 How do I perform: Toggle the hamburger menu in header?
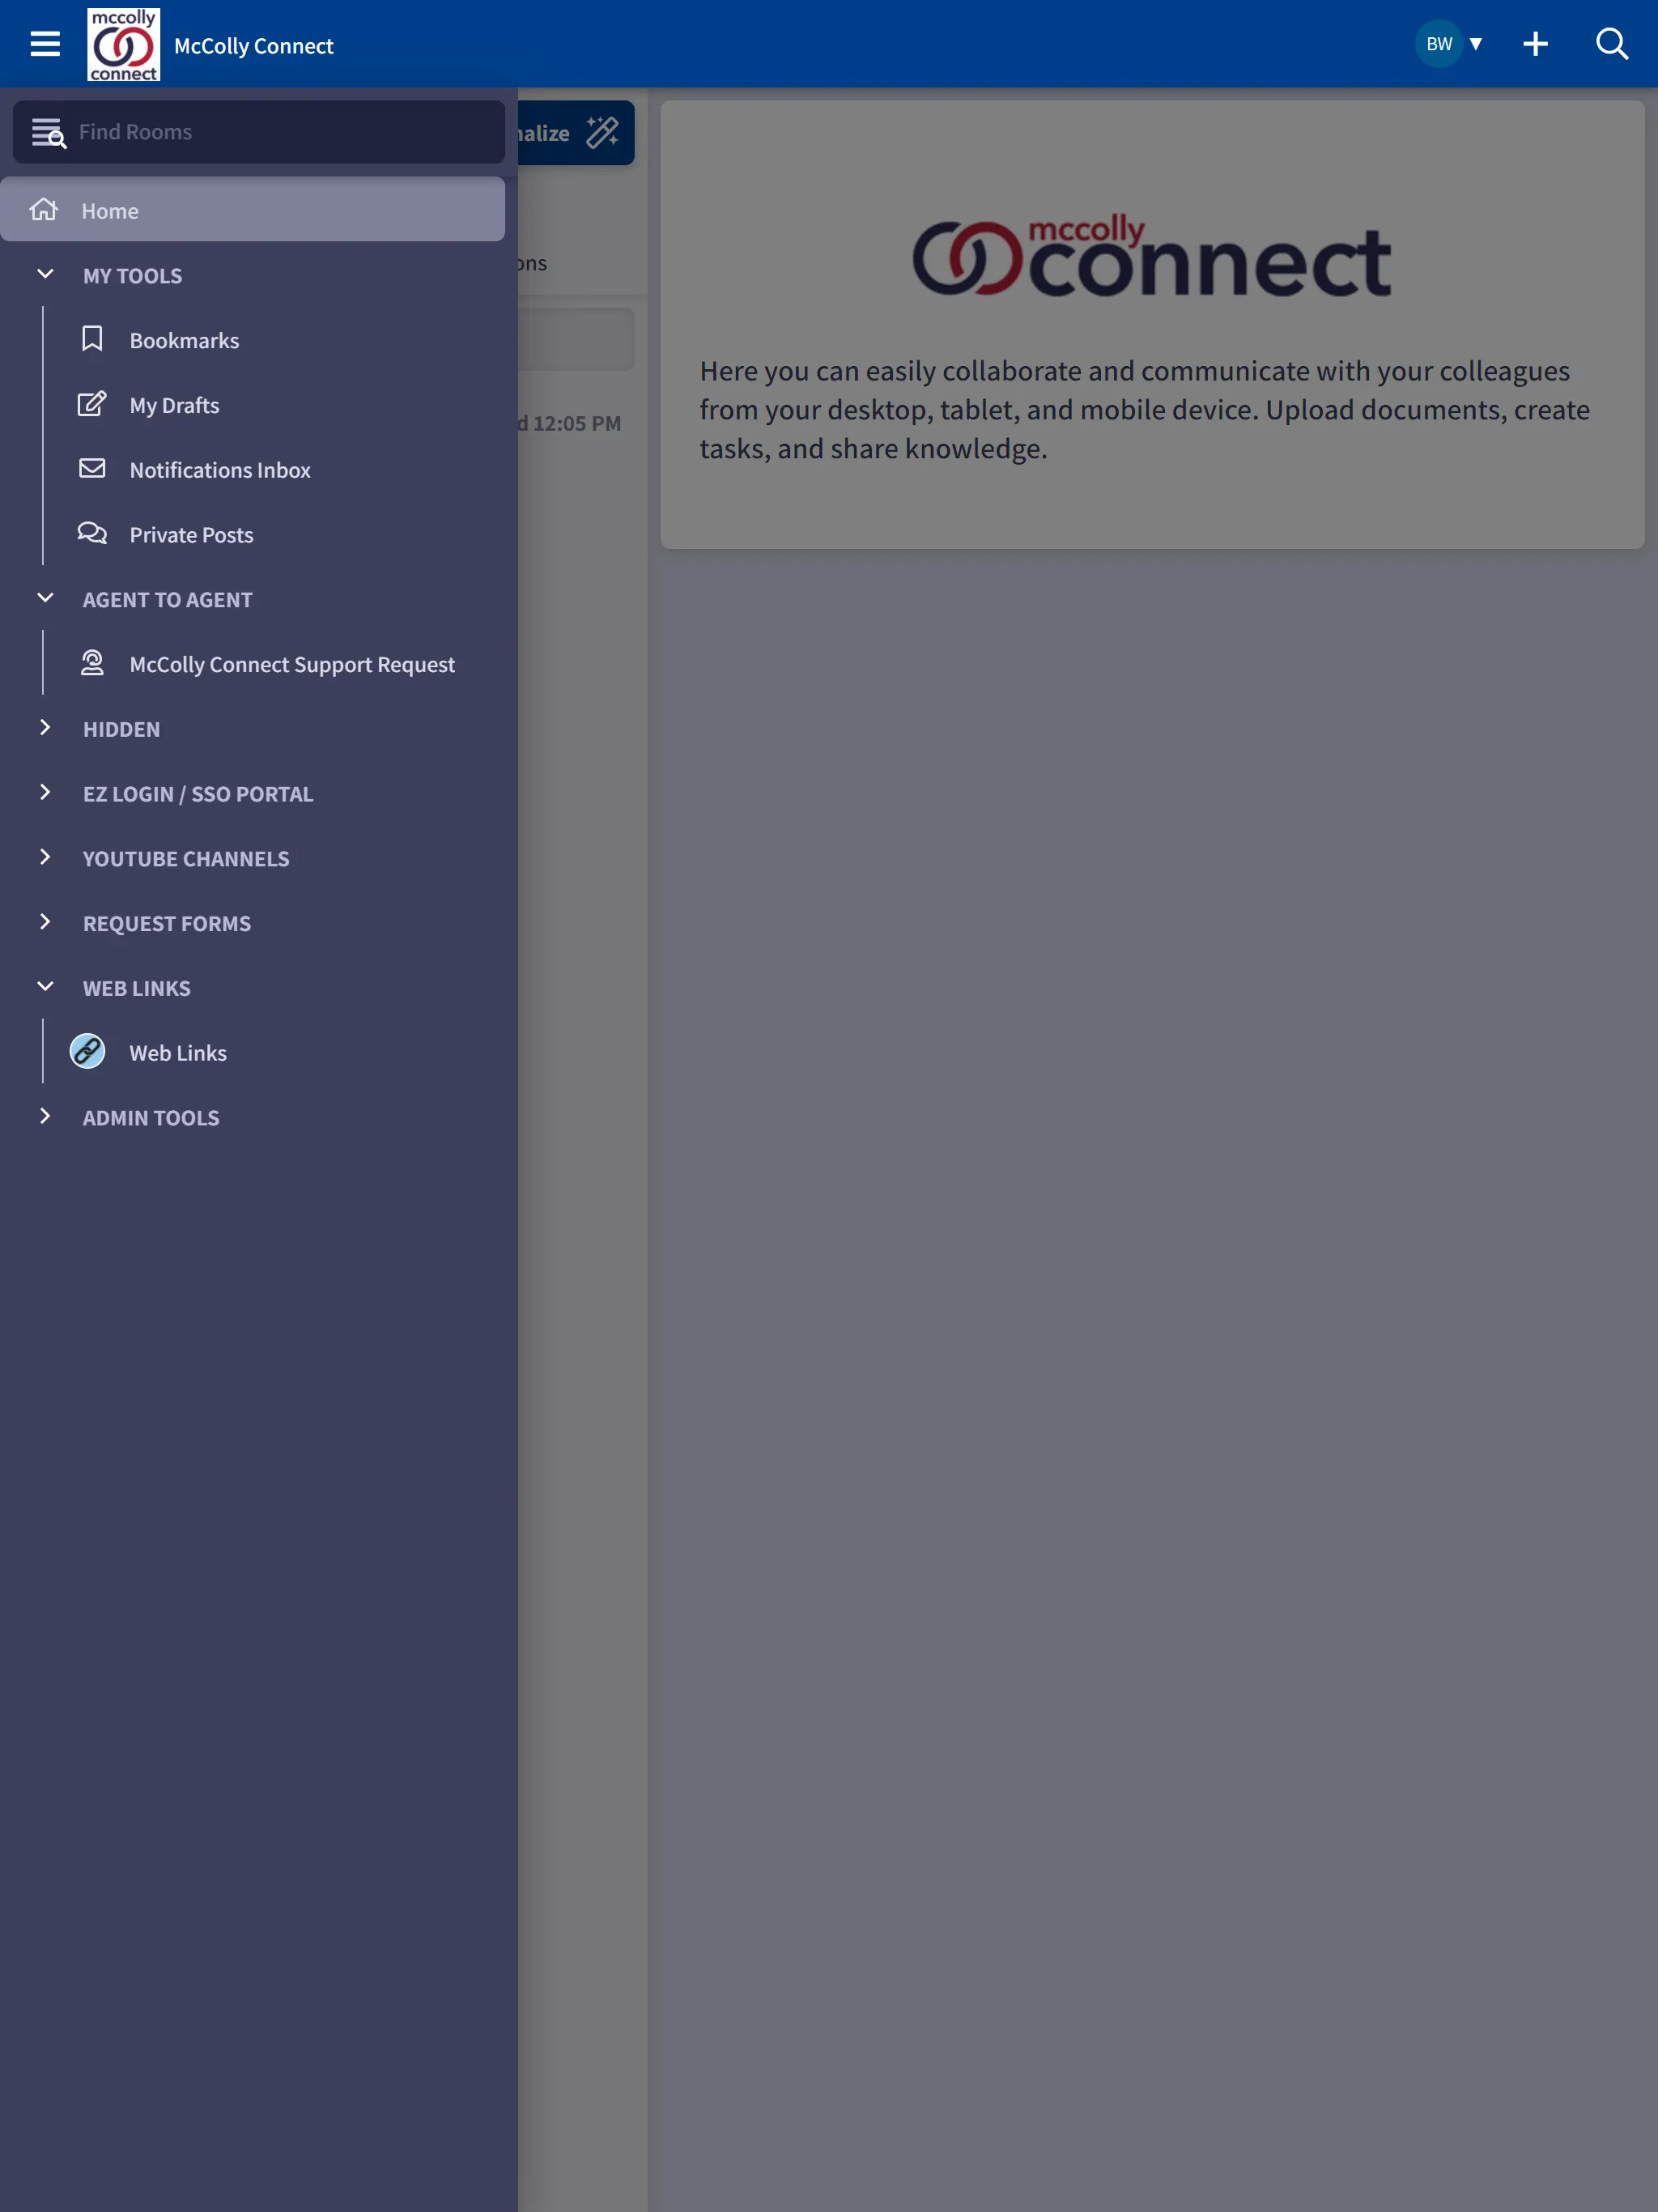[x=45, y=44]
